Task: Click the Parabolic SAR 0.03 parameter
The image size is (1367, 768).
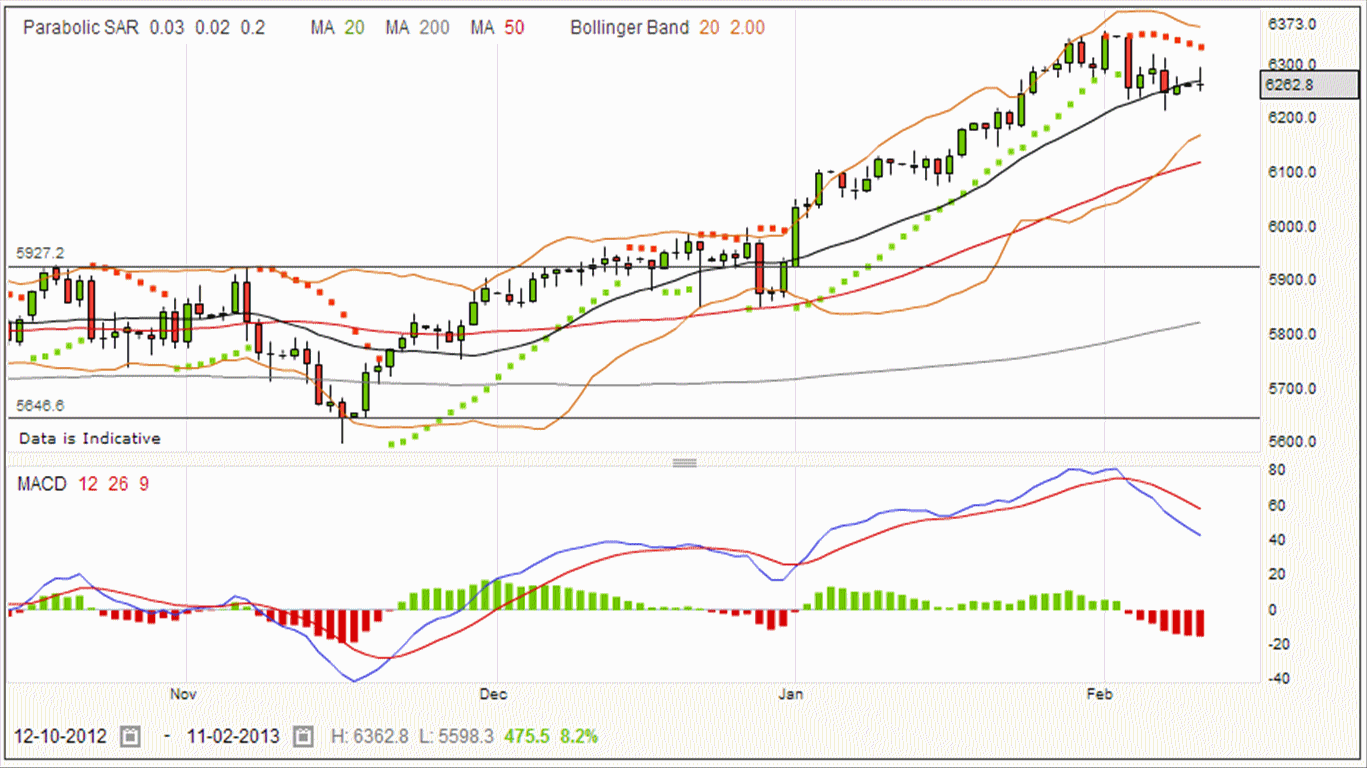Action: [167, 28]
